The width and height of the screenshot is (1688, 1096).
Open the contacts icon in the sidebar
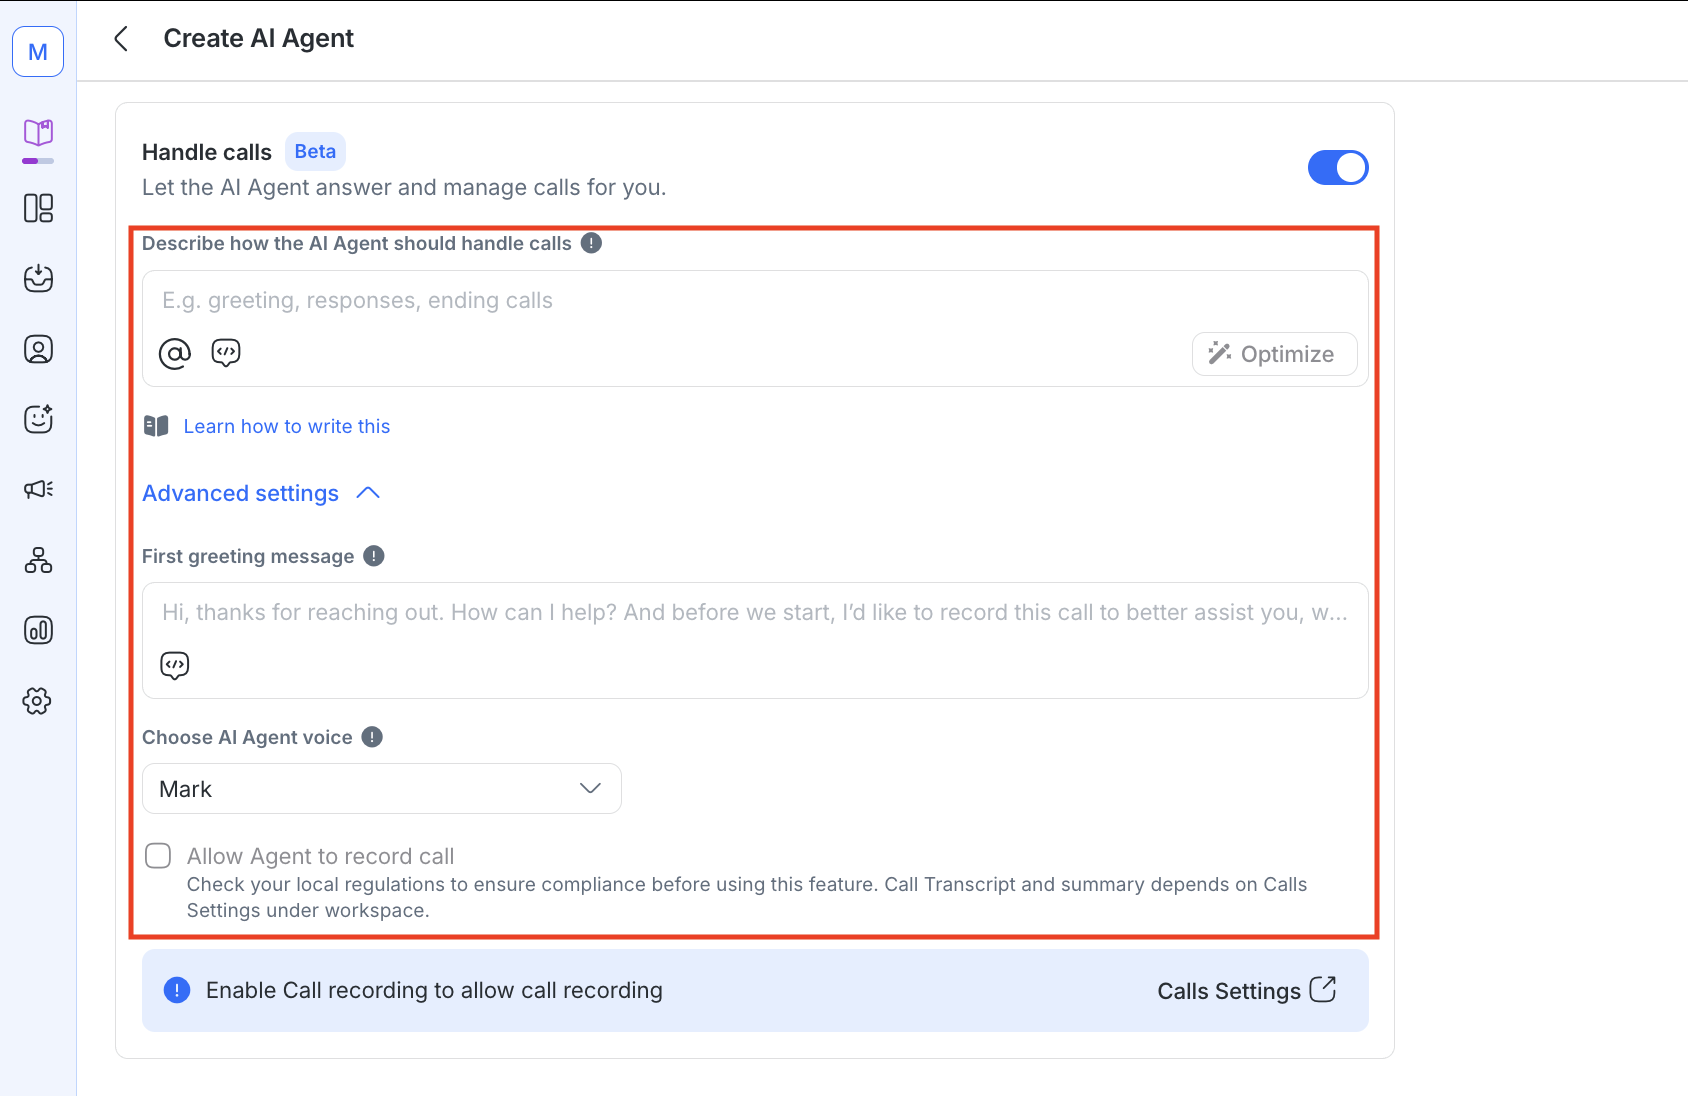point(38,349)
